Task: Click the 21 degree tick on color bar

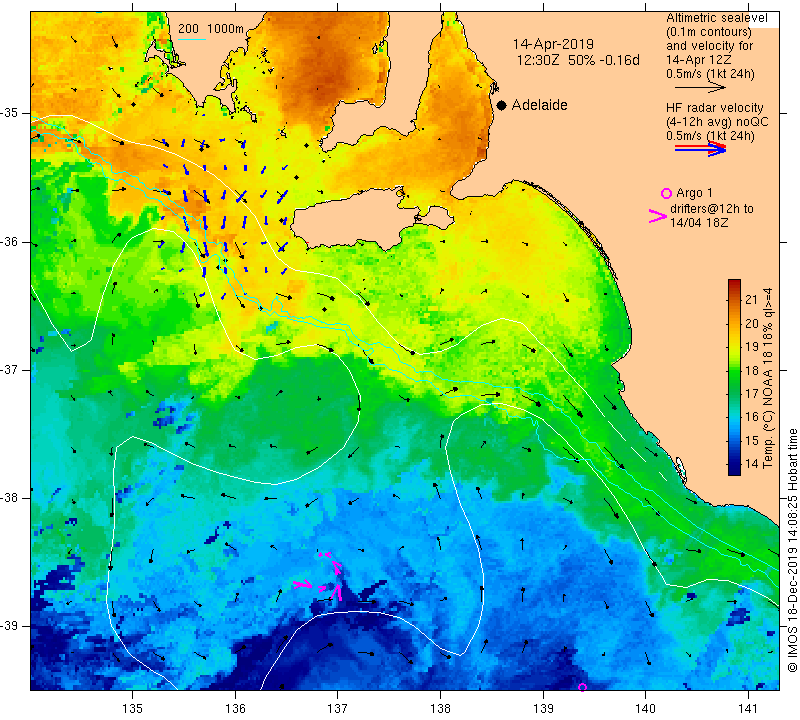Action: pyautogui.click(x=751, y=300)
